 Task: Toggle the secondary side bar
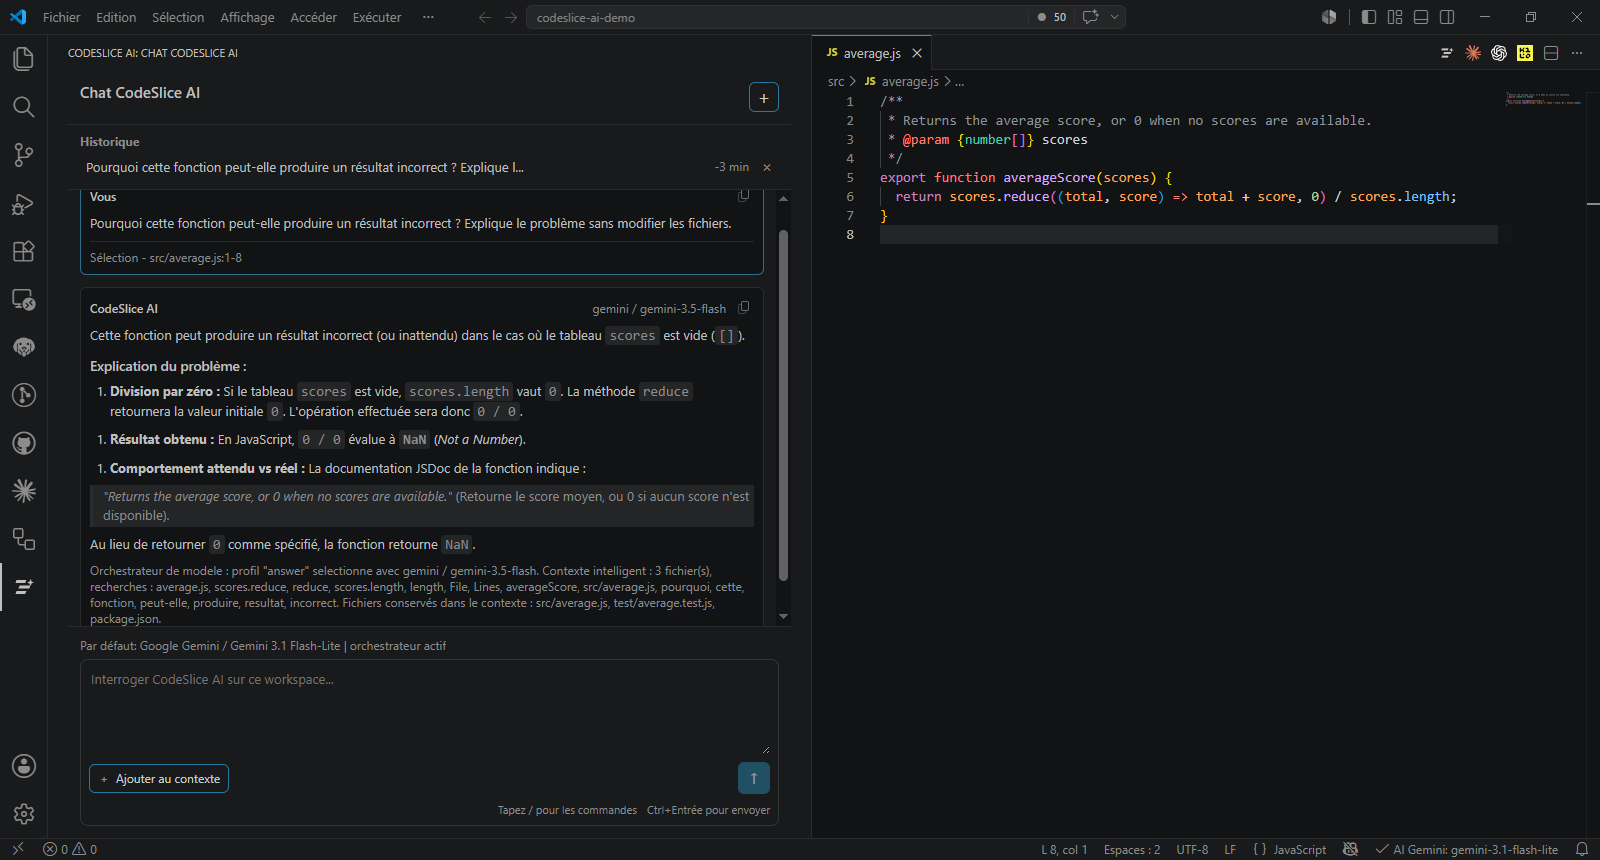tap(1447, 17)
